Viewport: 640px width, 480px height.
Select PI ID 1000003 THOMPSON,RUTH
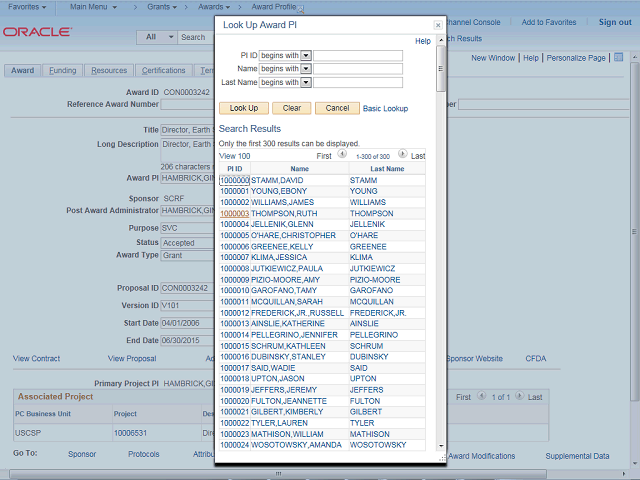coord(234,213)
